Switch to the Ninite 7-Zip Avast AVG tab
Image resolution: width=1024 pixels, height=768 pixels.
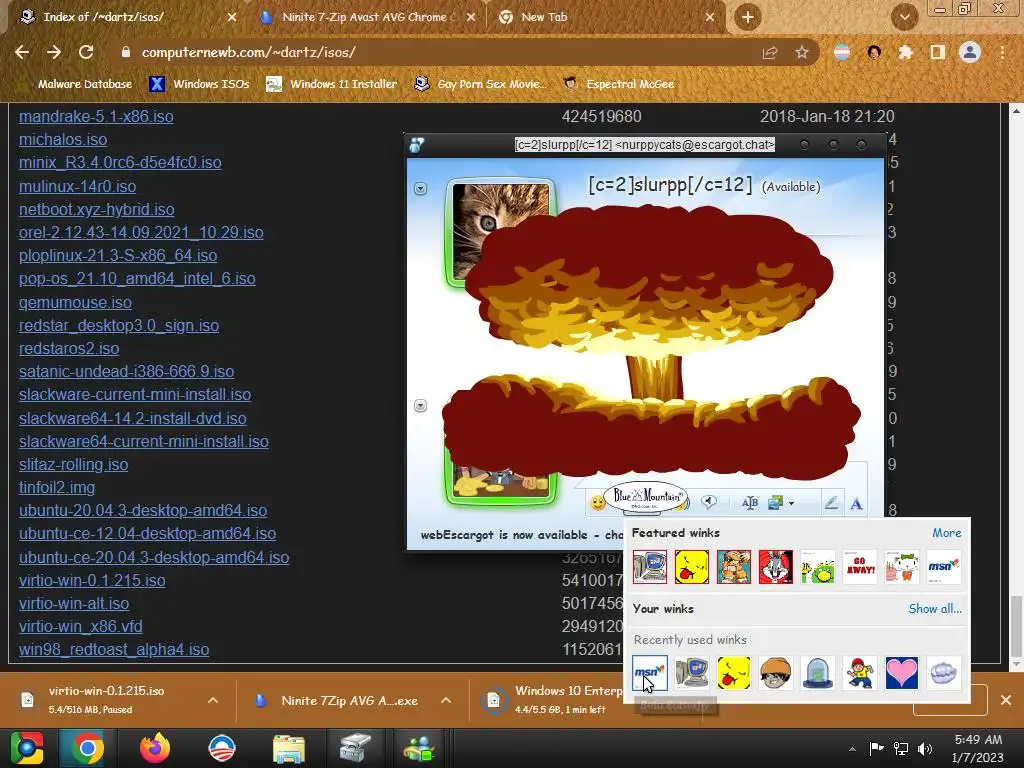[364, 17]
